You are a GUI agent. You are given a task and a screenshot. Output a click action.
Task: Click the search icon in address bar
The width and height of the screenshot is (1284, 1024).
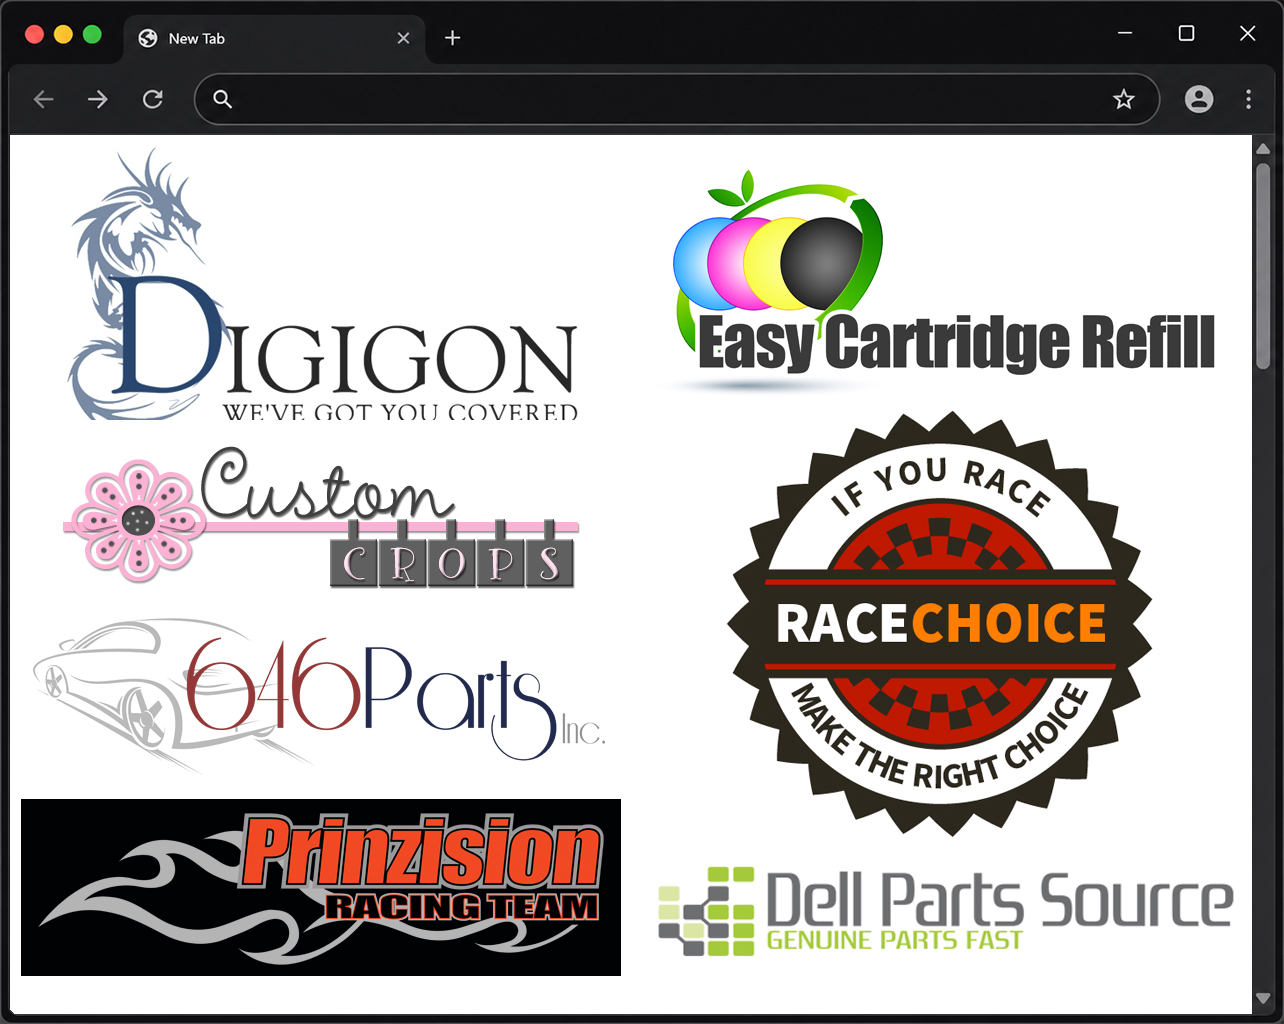223,99
